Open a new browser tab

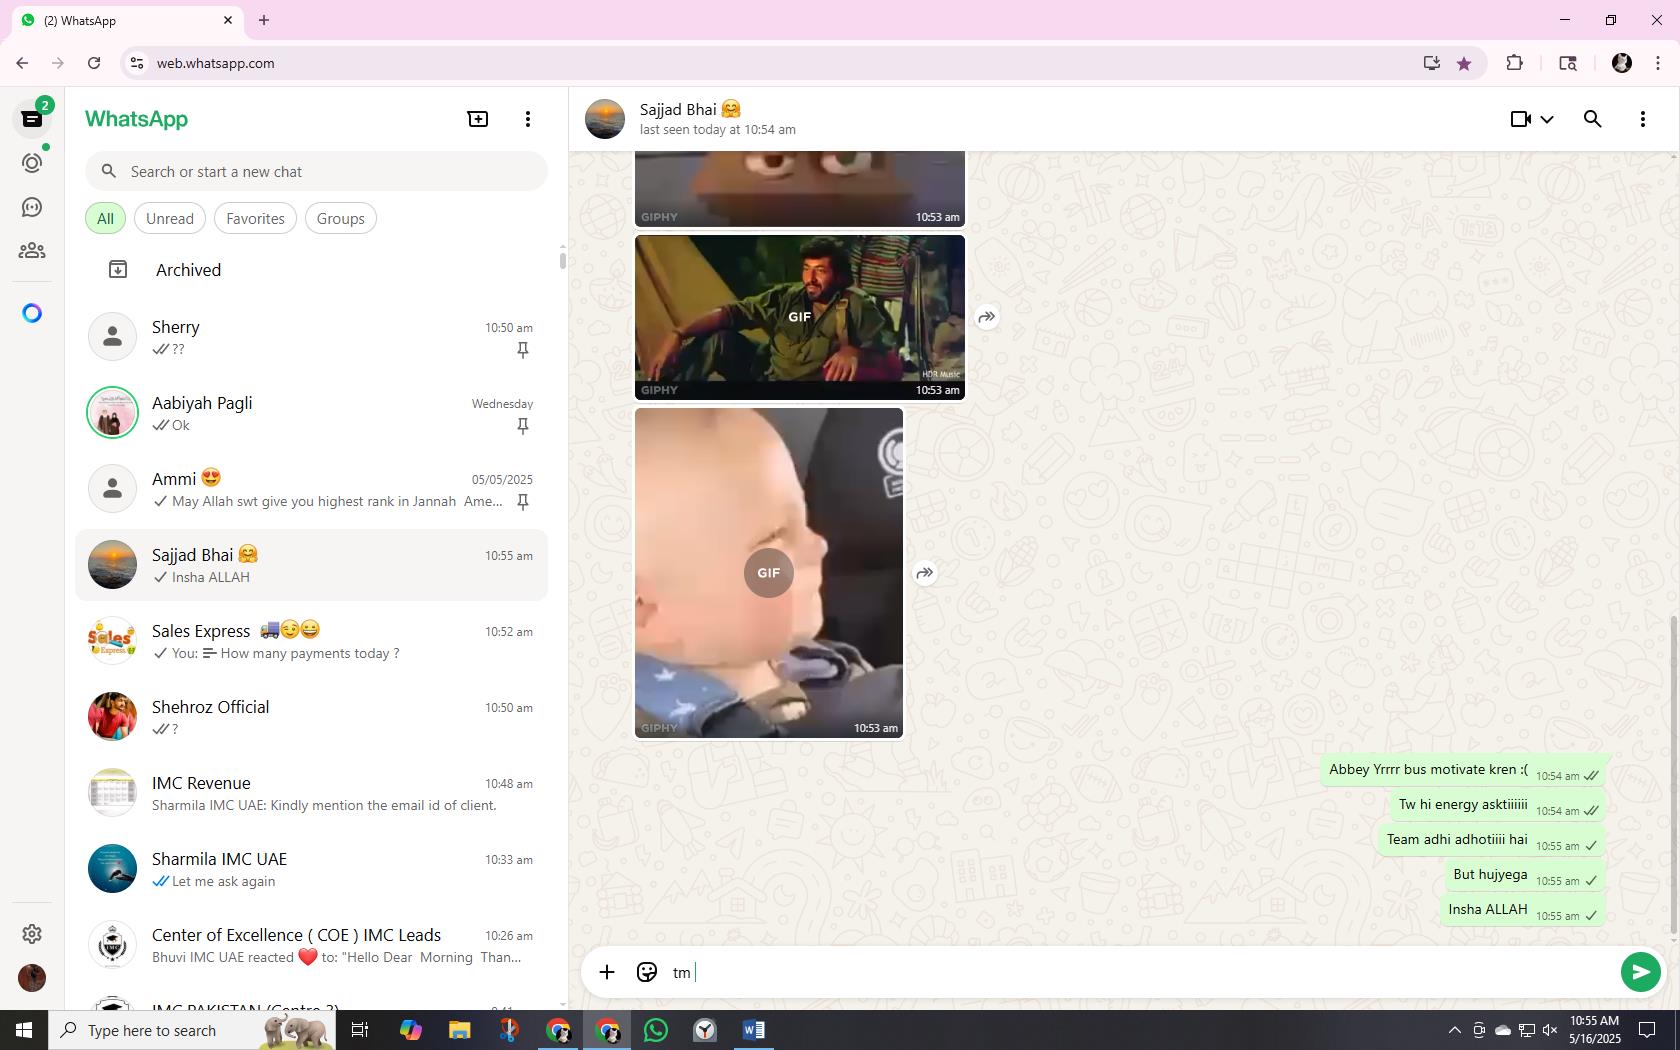(264, 20)
